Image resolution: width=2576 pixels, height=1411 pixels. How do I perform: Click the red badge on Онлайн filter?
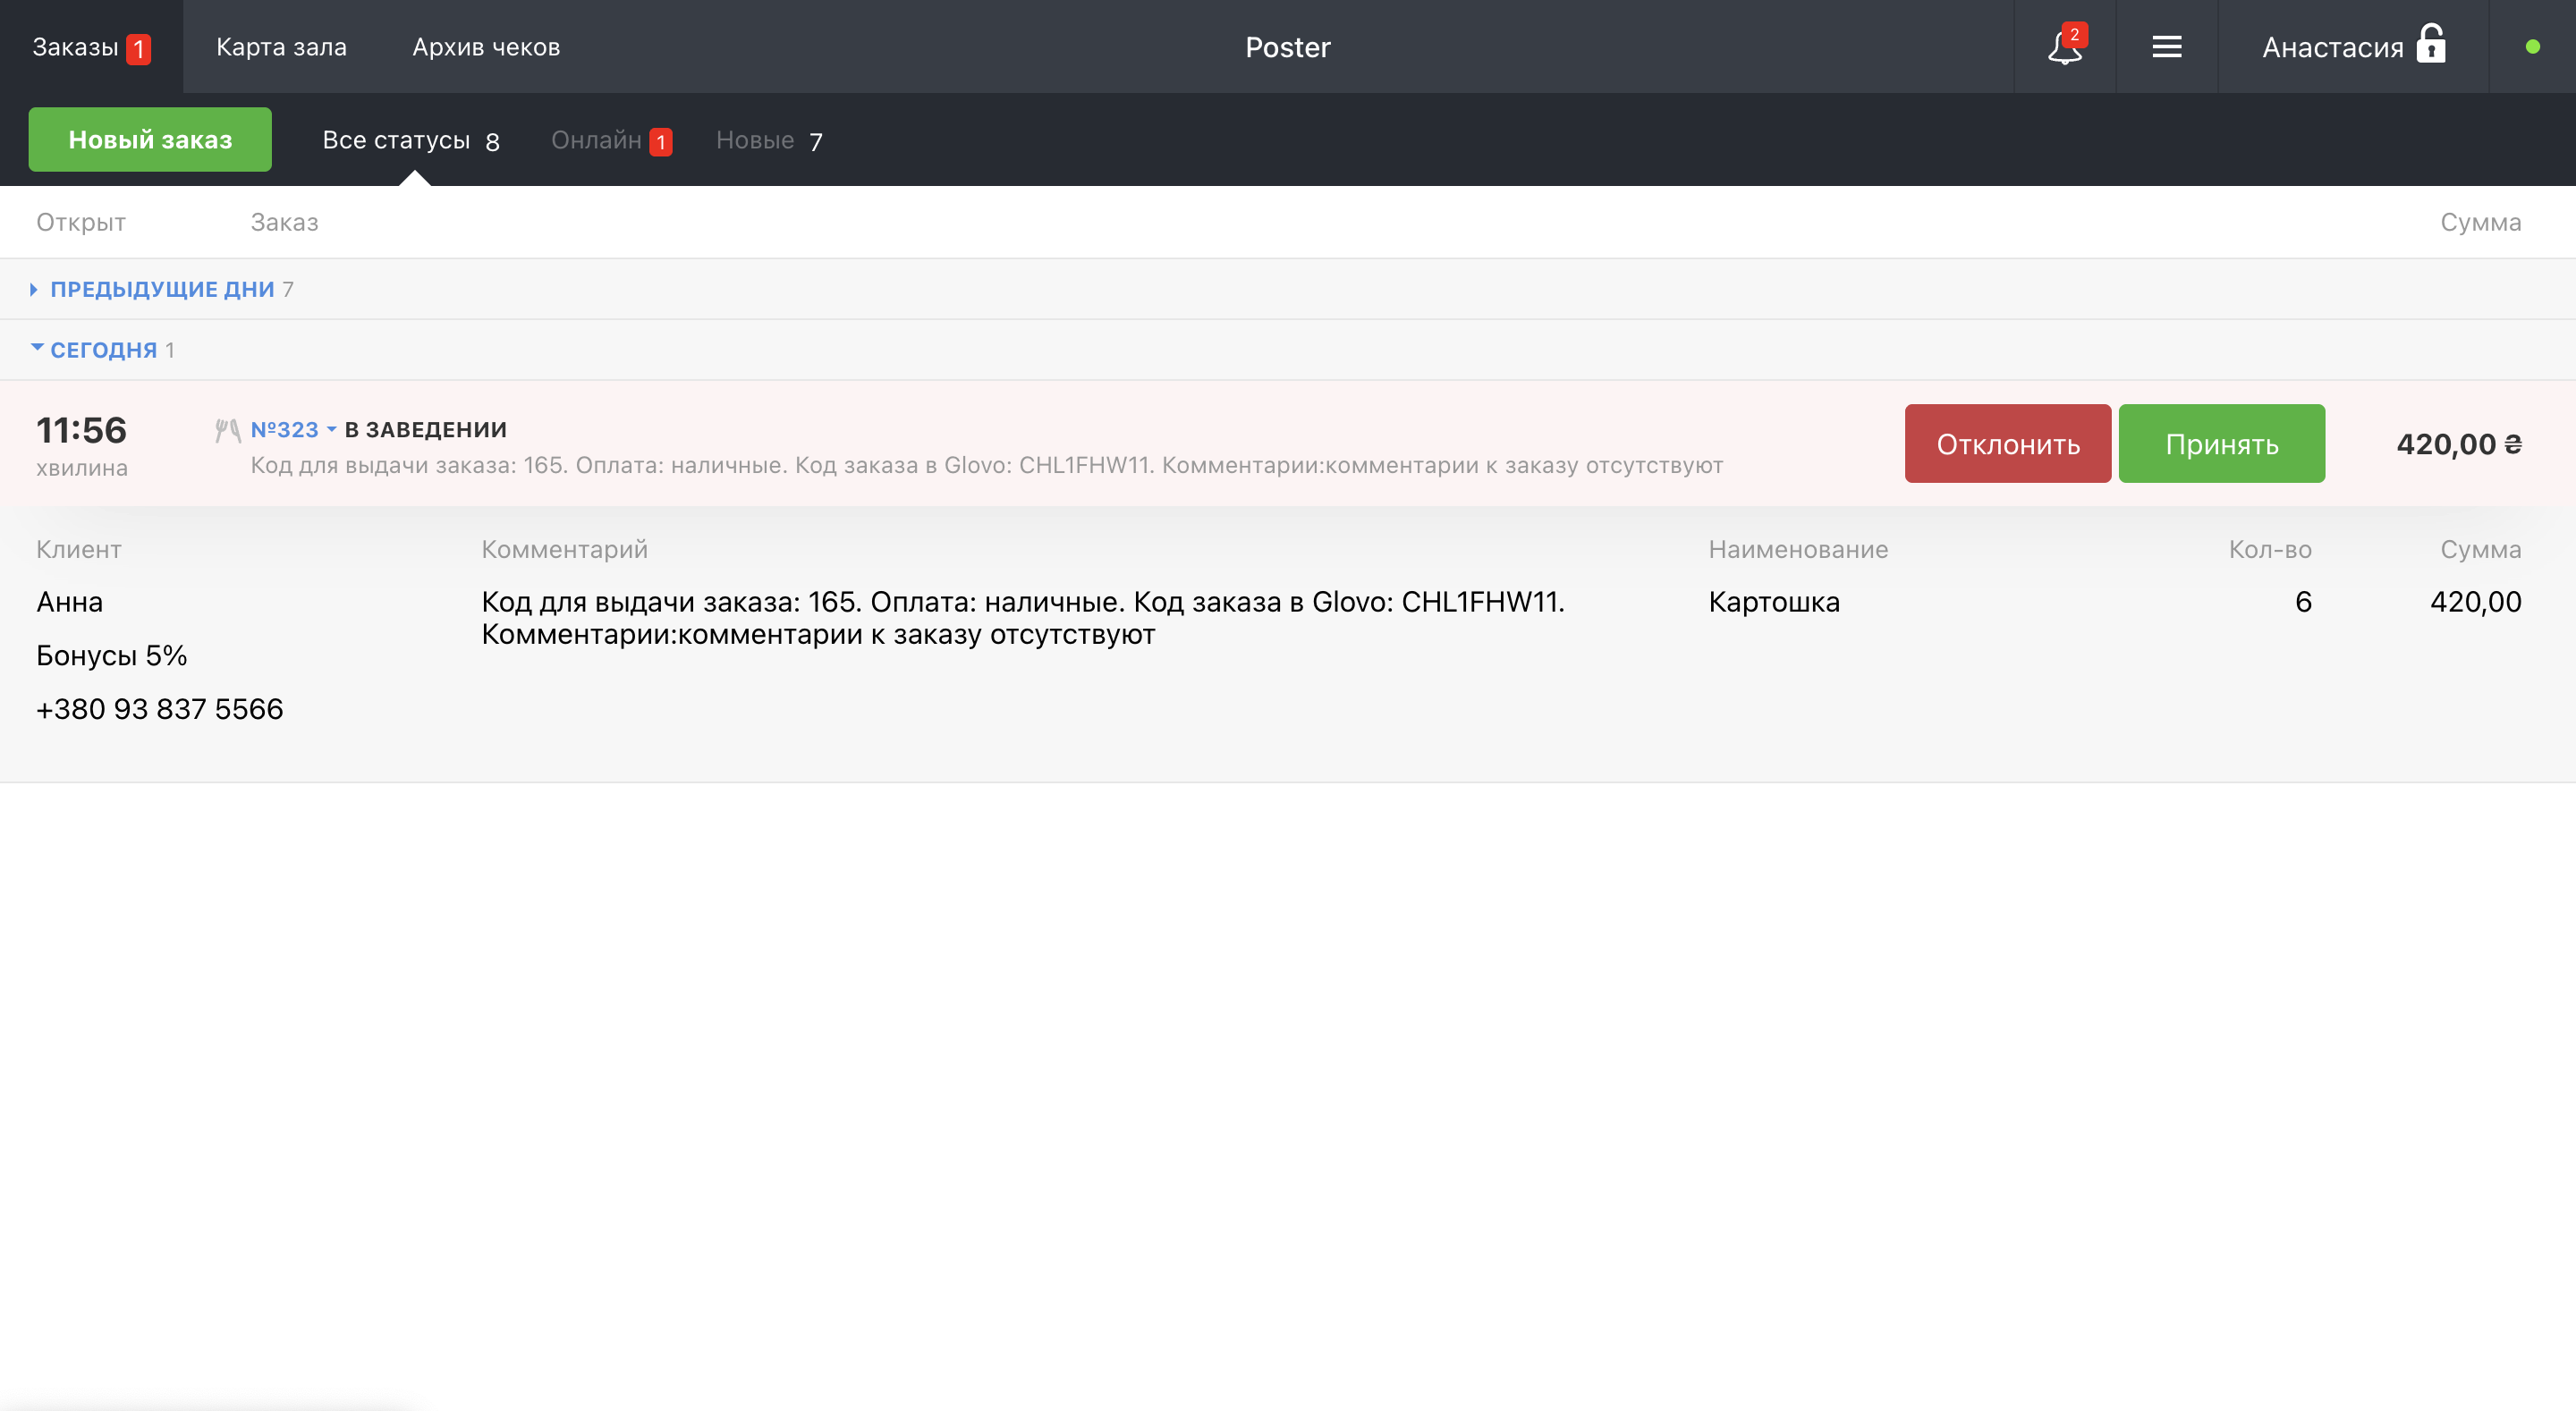pos(660,142)
